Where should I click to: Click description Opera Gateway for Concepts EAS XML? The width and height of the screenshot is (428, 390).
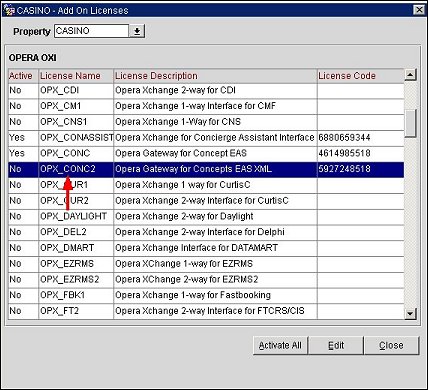coord(193,169)
